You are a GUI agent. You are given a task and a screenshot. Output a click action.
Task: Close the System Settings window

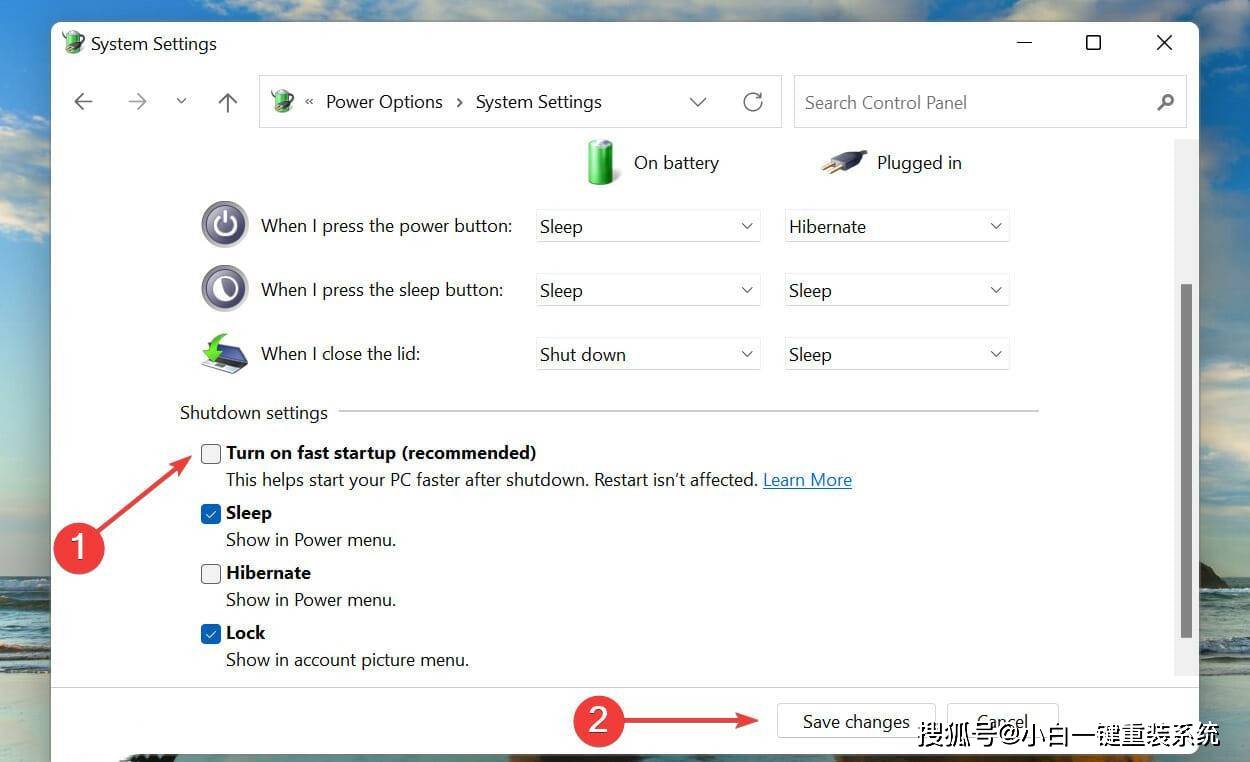click(x=1164, y=43)
